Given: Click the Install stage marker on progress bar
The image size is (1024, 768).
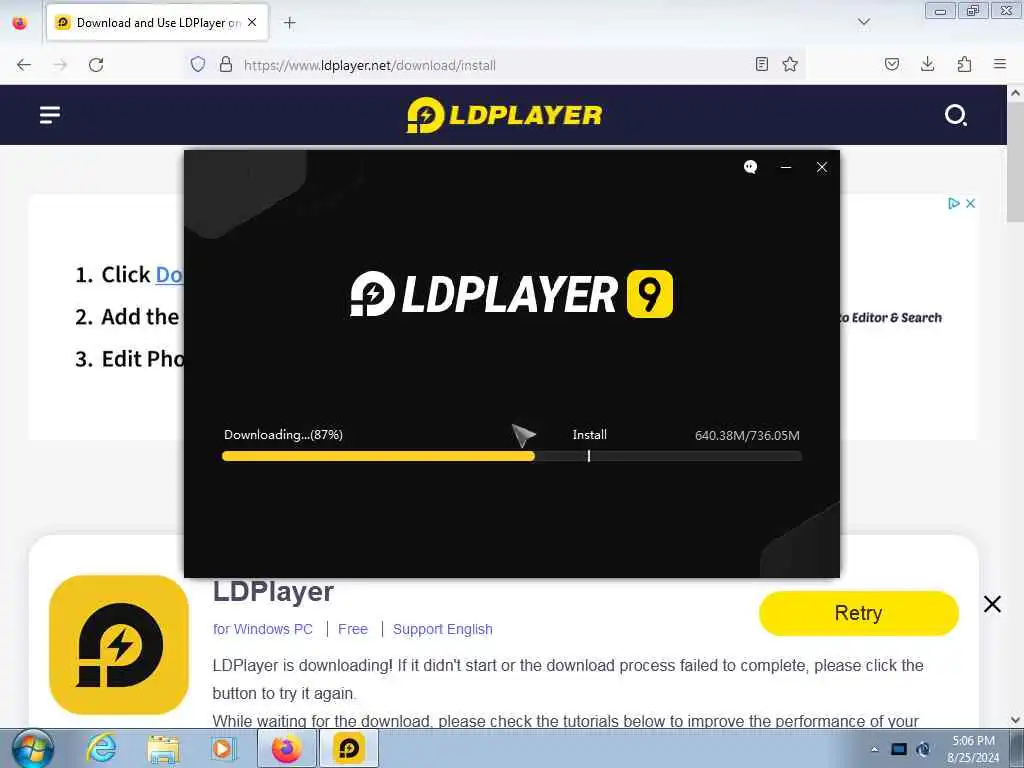Looking at the screenshot, I should click(x=588, y=456).
